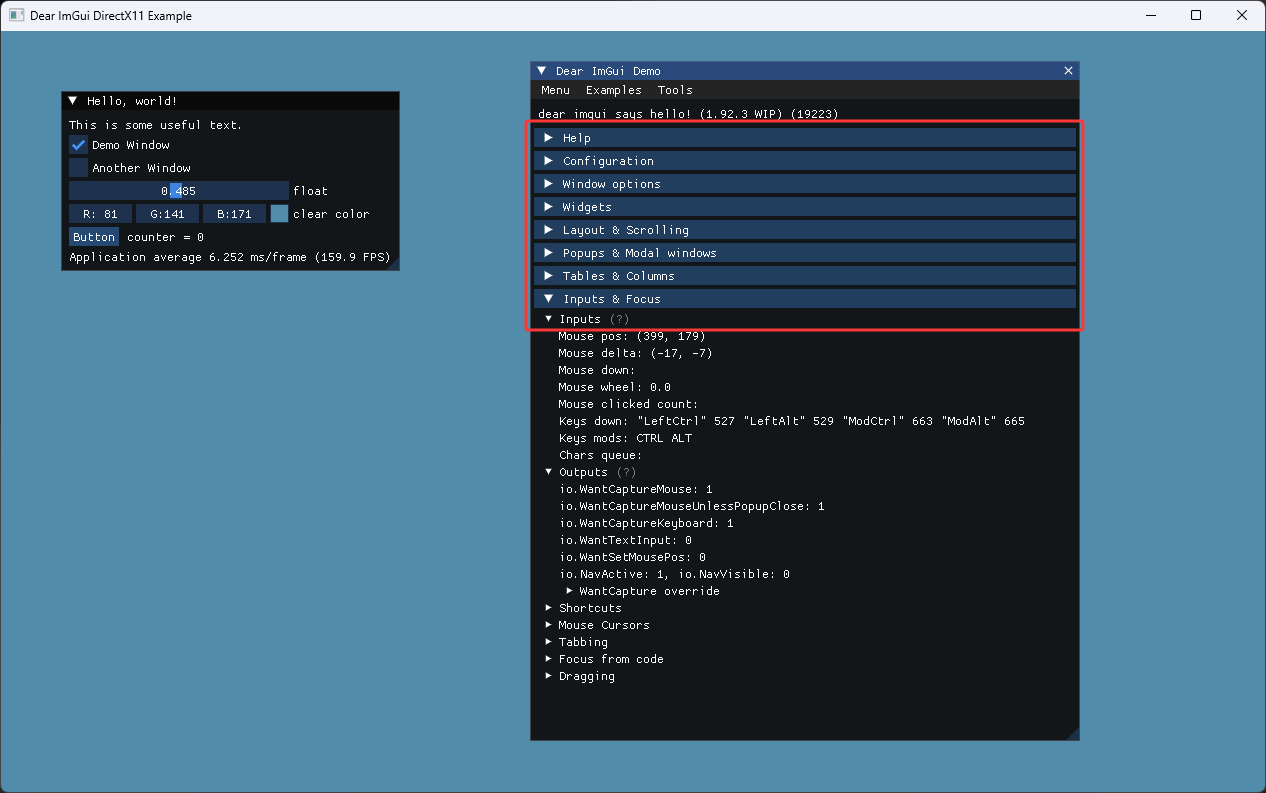Viewport: 1266px width, 793px height.
Task: Click the R: 81 color field
Action: pyautogui.click(x=100, y=214)
